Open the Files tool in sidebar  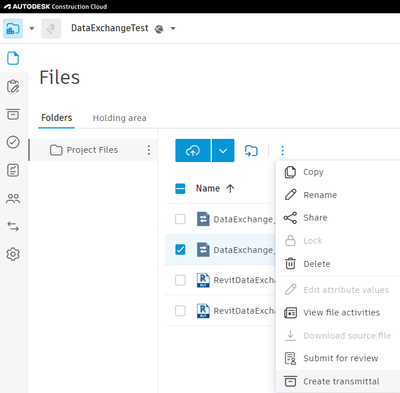pos(13,58)
